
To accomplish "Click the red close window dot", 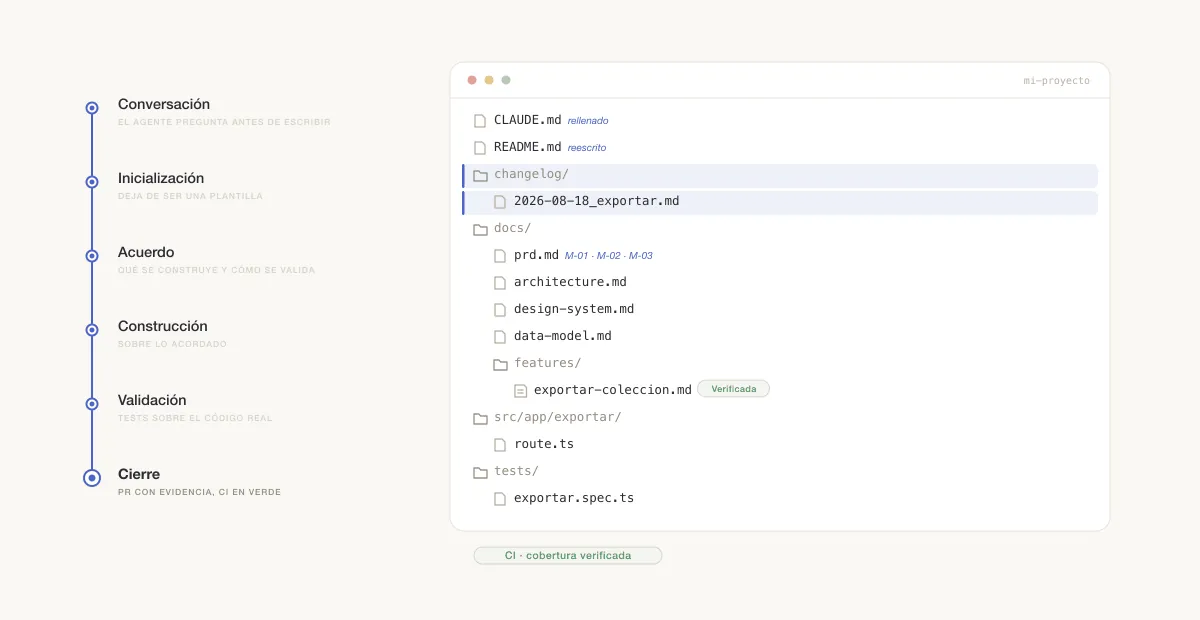I will (x=472, y=80).
